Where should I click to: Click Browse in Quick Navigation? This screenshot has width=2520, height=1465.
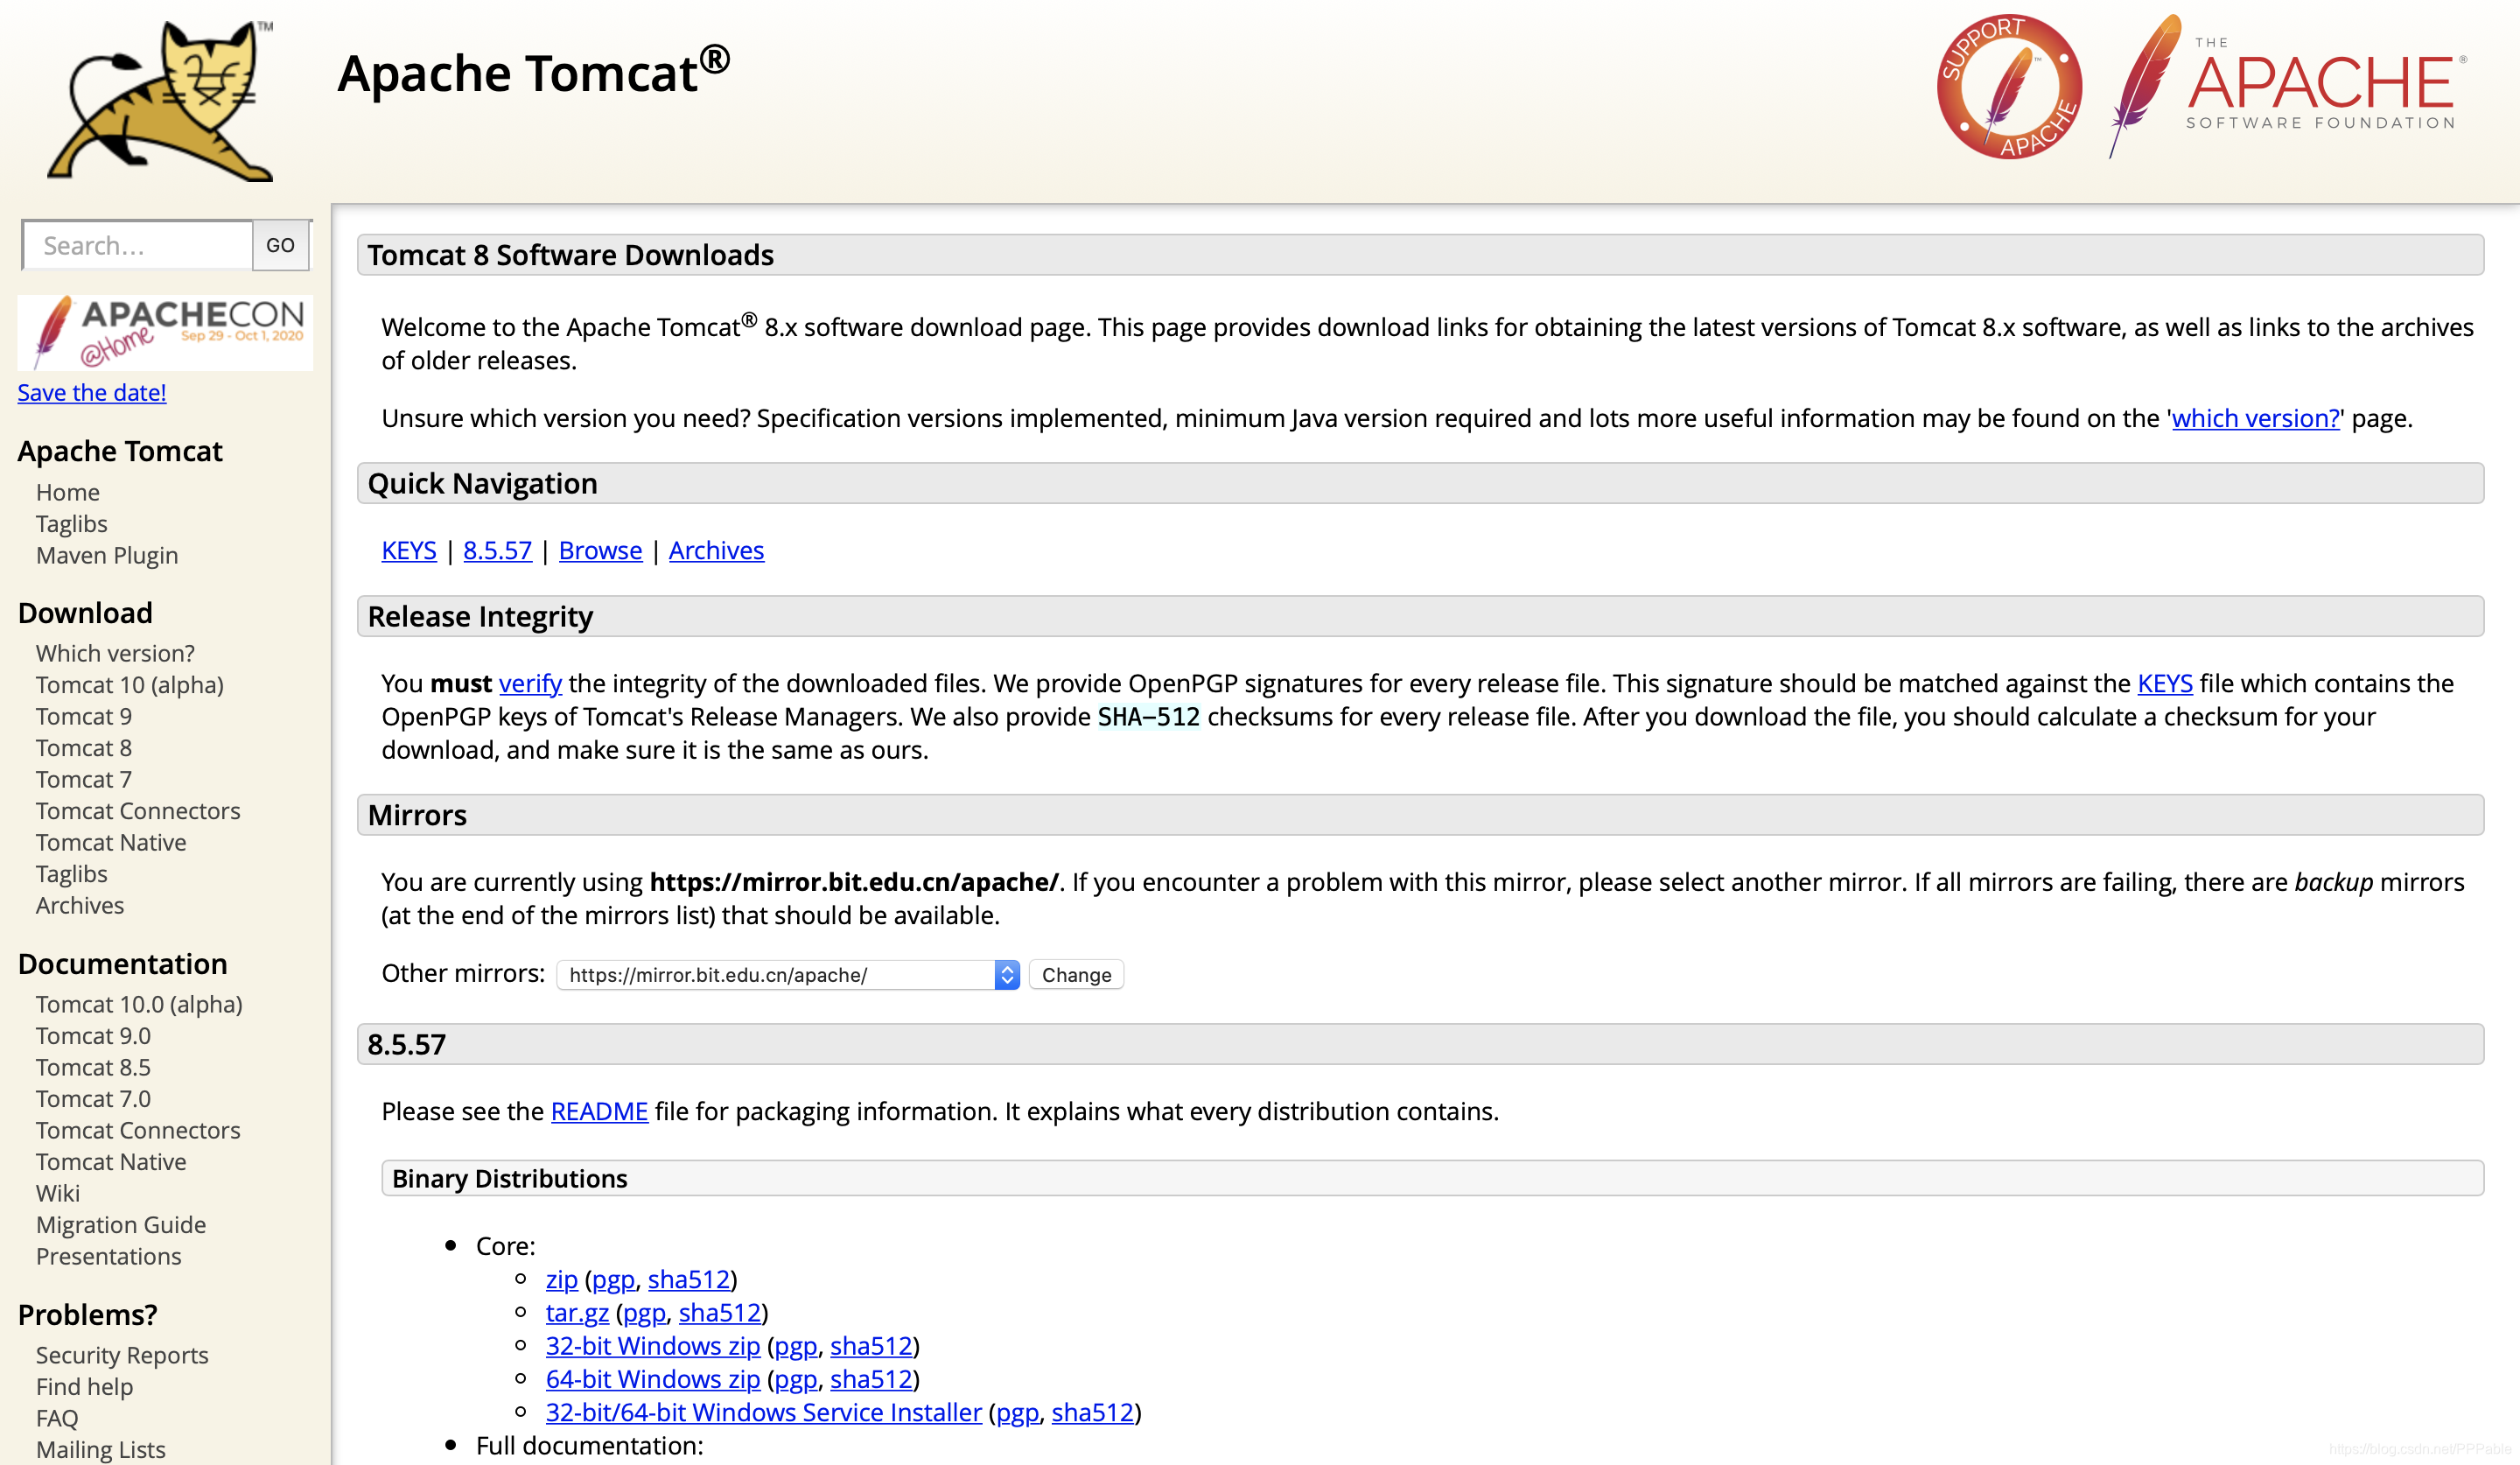(600, 550)
